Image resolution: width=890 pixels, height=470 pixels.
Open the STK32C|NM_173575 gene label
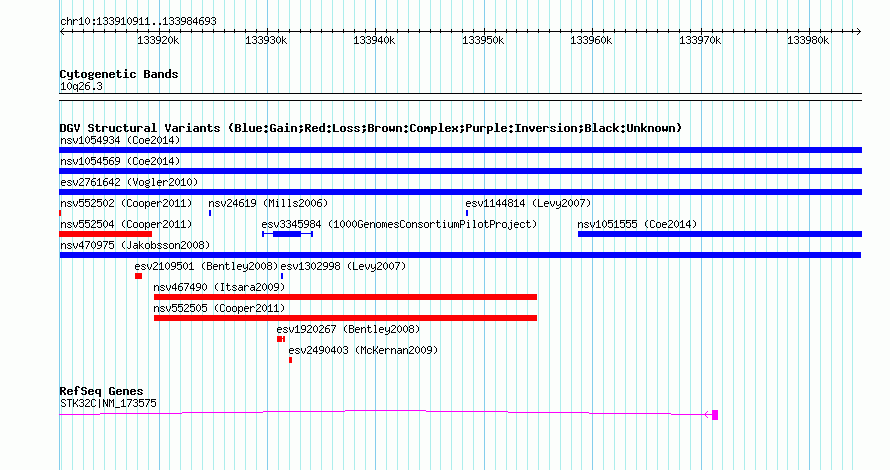tap(108, 404)
